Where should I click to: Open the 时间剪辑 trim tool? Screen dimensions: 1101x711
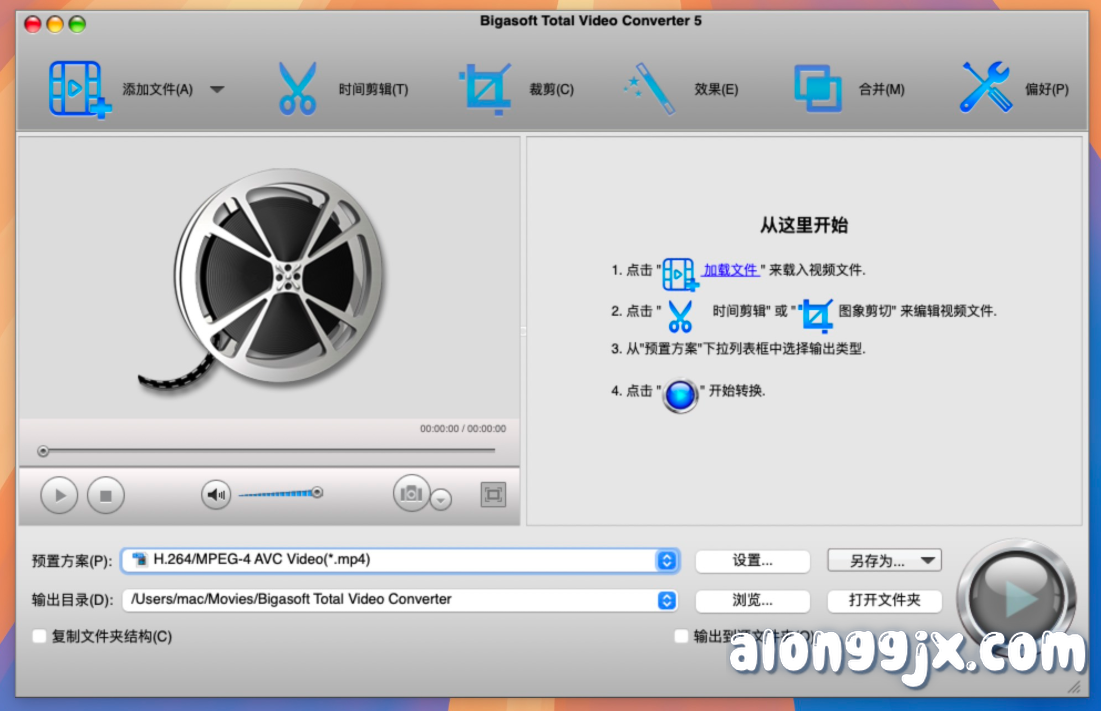(x=297, y=88)
